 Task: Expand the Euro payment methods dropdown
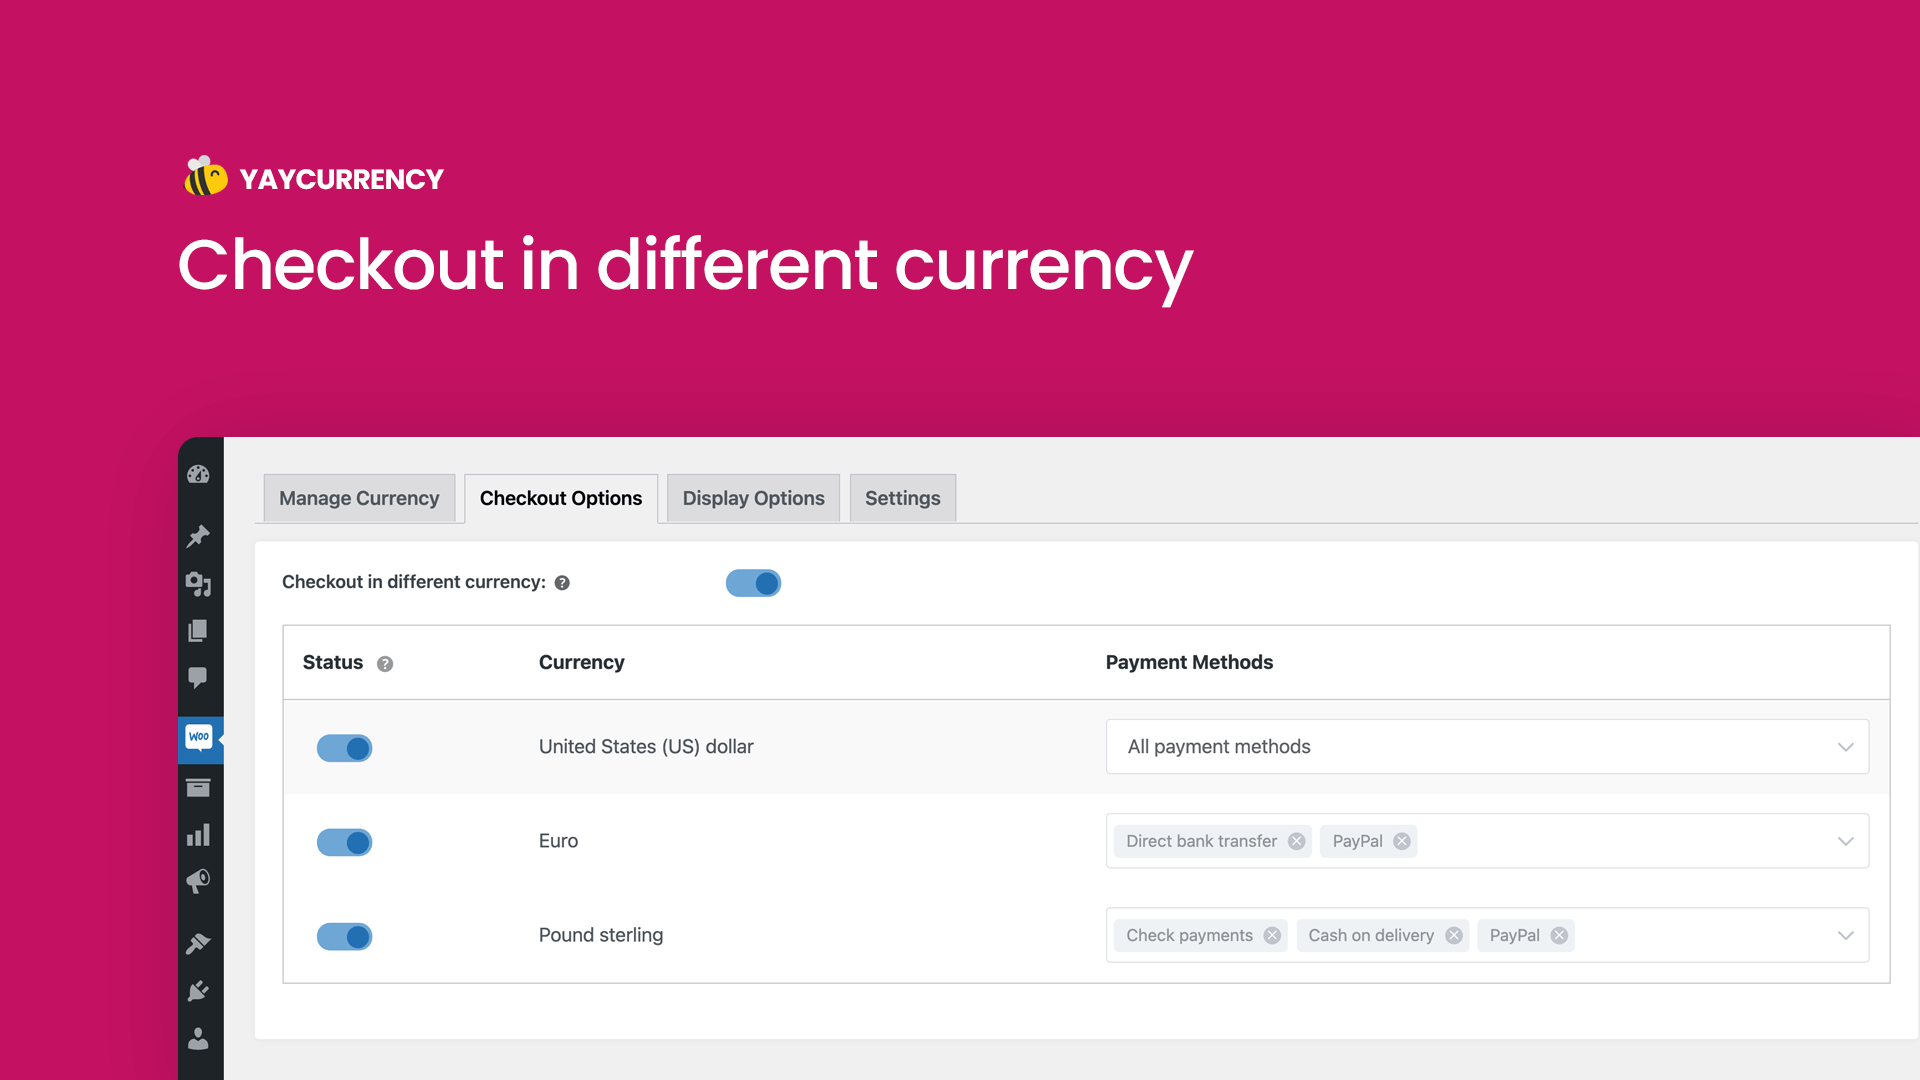pyautogui.click(x=1845, y=841)
